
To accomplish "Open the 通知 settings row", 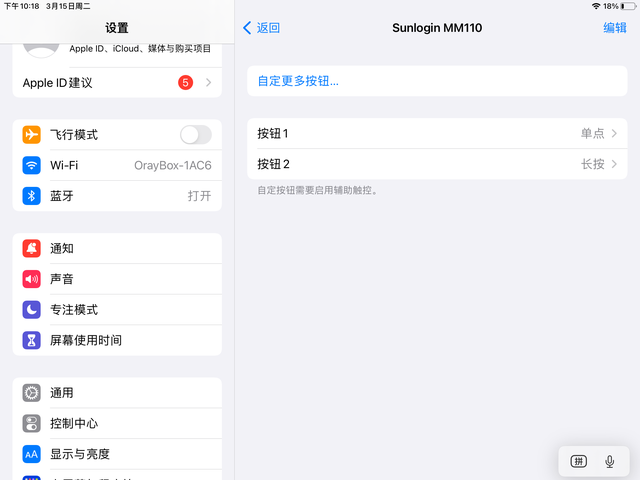I will point(117,249).
